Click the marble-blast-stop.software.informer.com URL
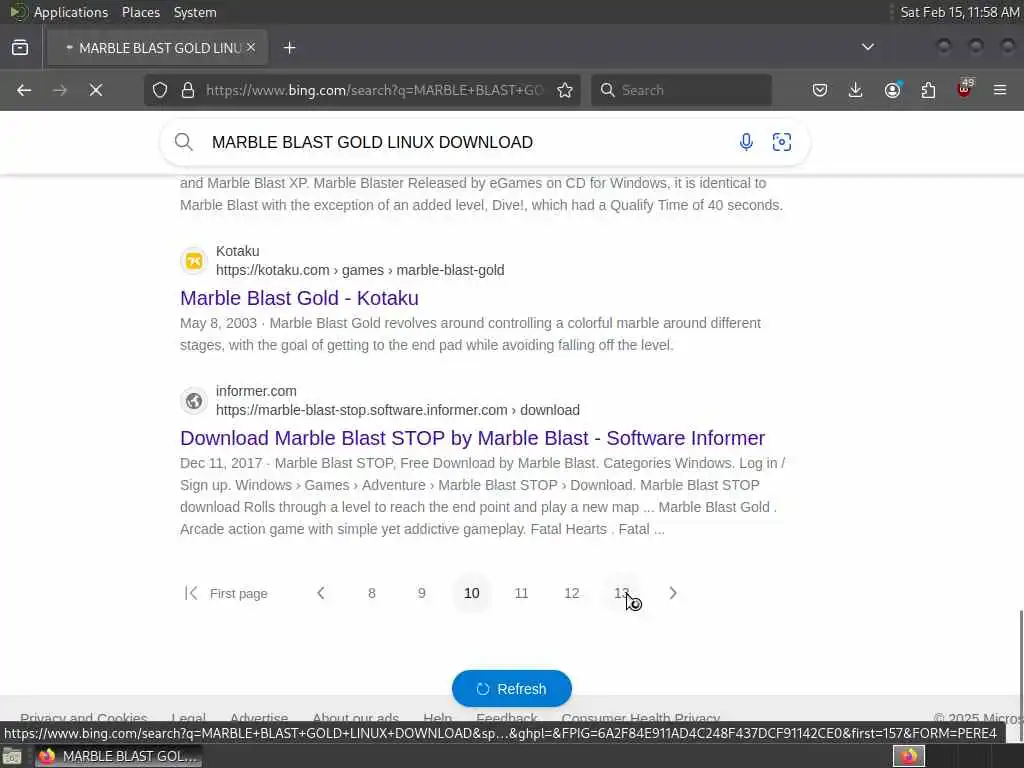This screenshot has width=1024, height=768. point(398,410)
